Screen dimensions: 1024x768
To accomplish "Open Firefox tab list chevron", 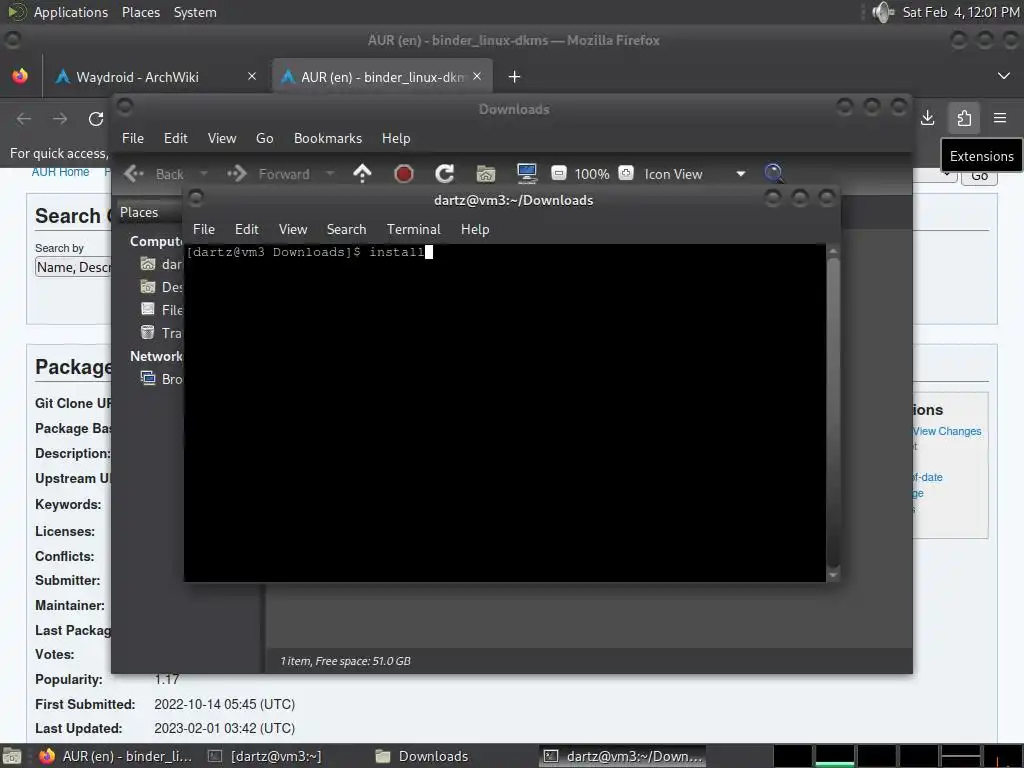I will click(x=1004, y=76).
